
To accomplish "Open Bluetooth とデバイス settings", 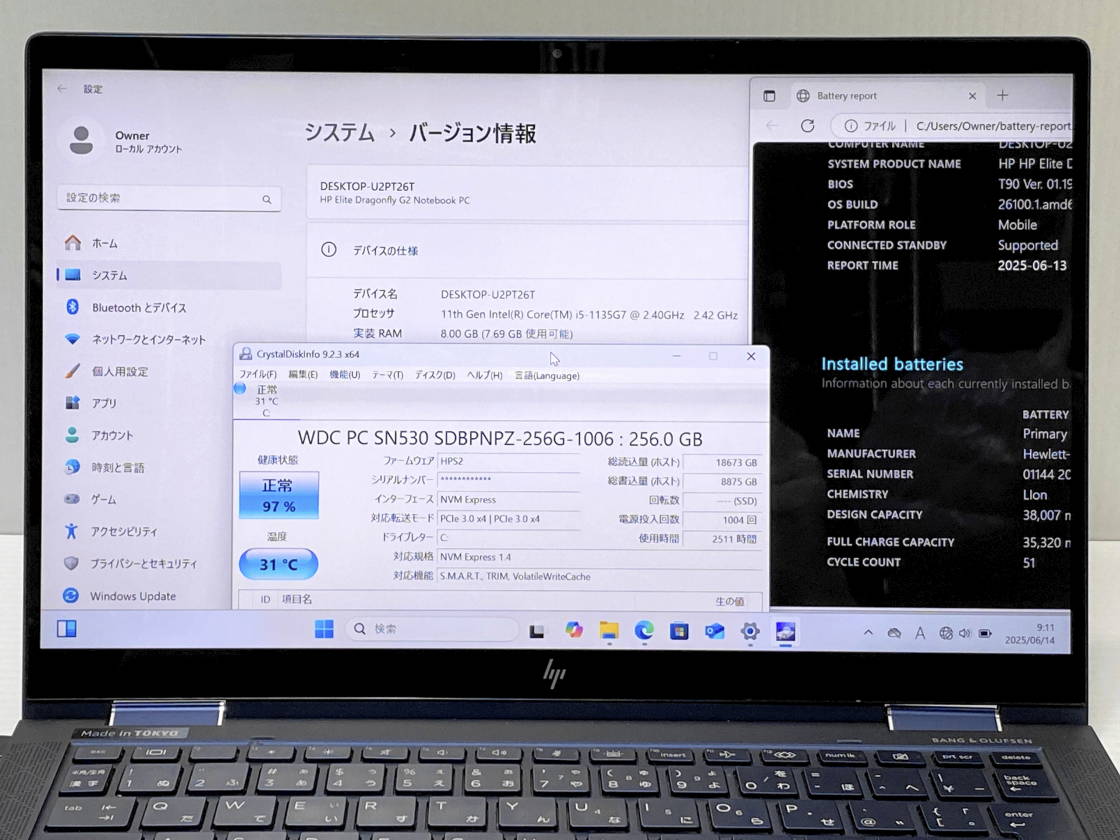I will pyautogui.click(x=169, y=307).
